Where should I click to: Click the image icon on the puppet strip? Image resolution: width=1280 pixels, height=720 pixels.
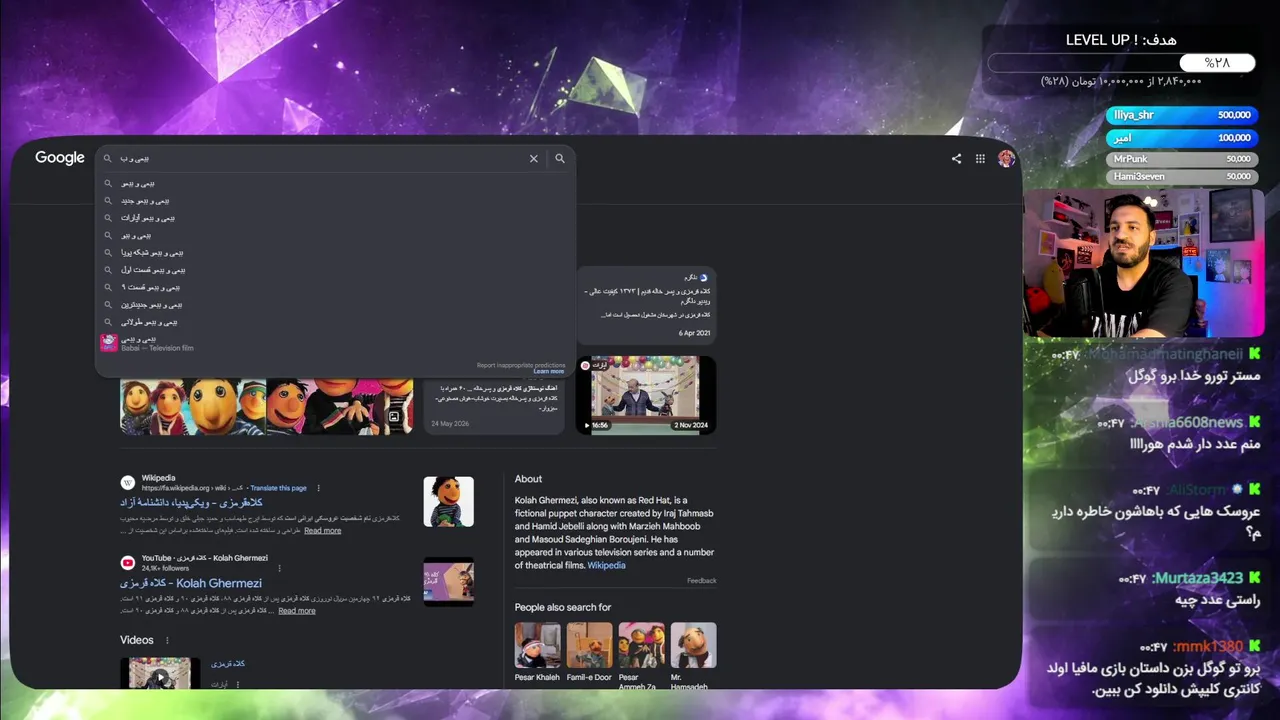tap(394, 417)
